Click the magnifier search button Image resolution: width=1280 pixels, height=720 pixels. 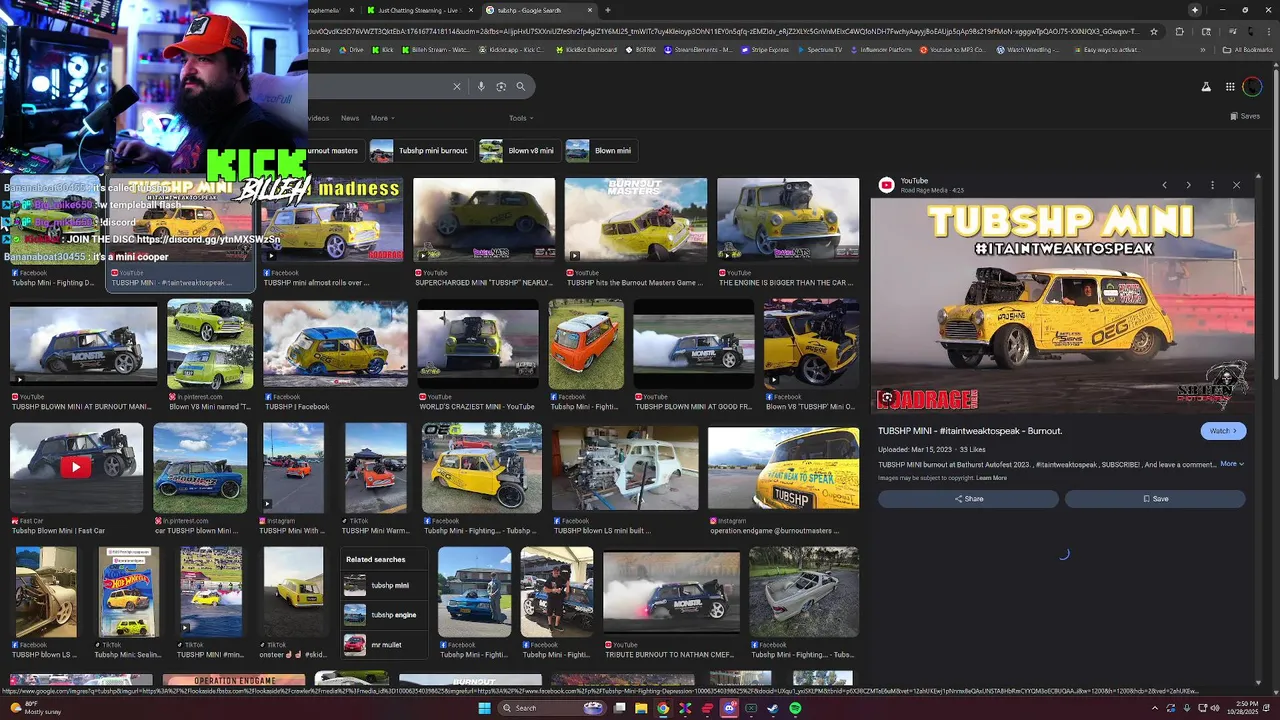coord(520,87)
